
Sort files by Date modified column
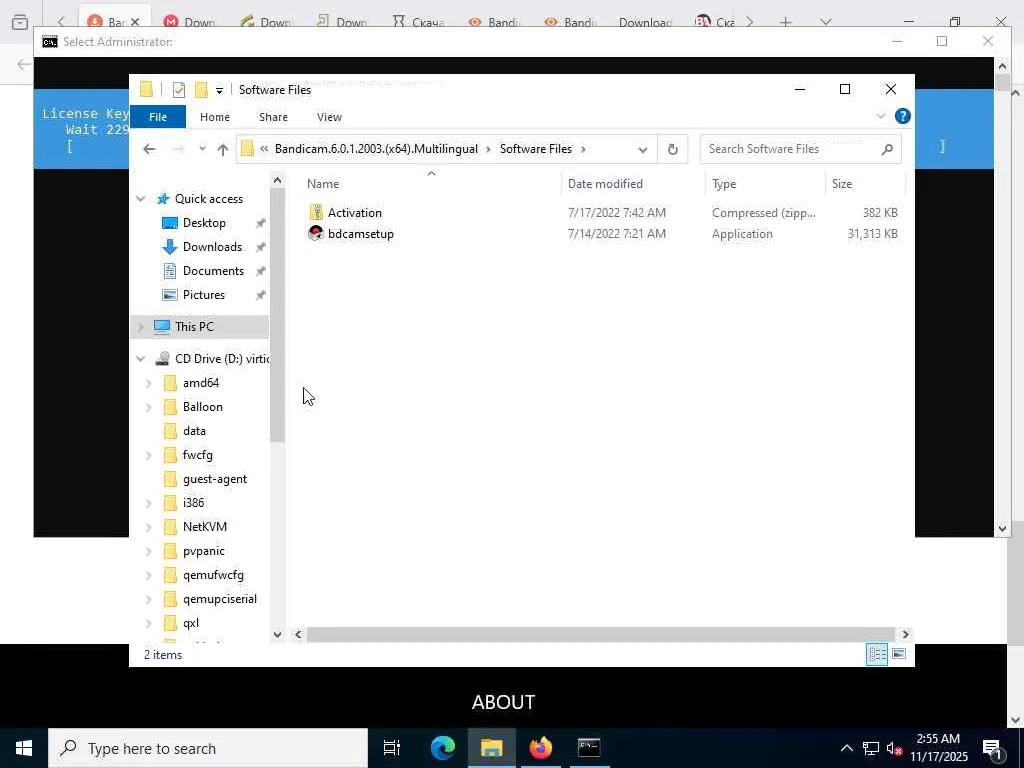click(x=605, y=184)
